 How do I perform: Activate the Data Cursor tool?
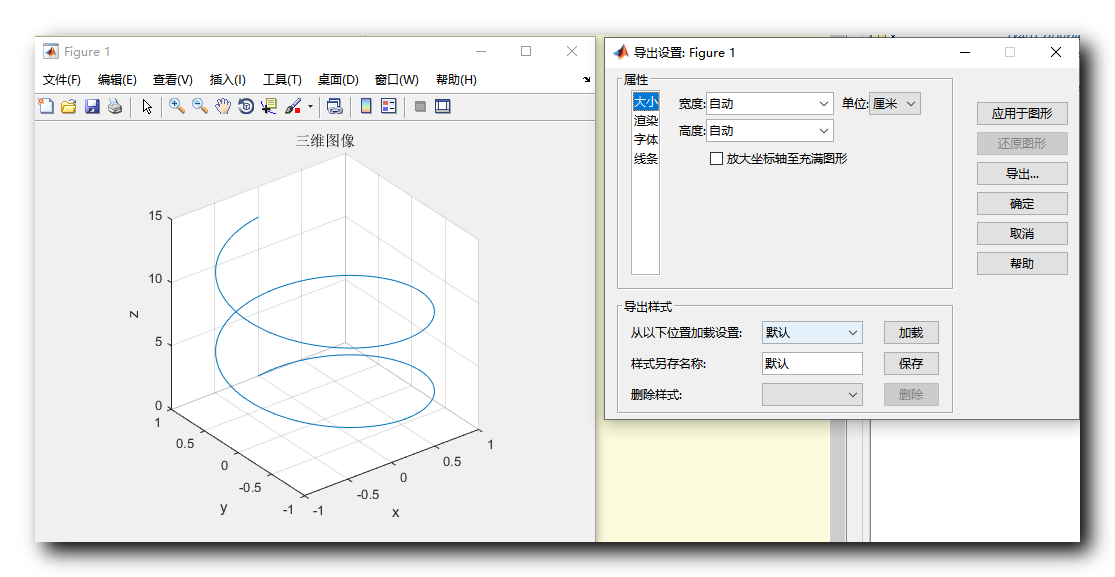tap(269, 106)
